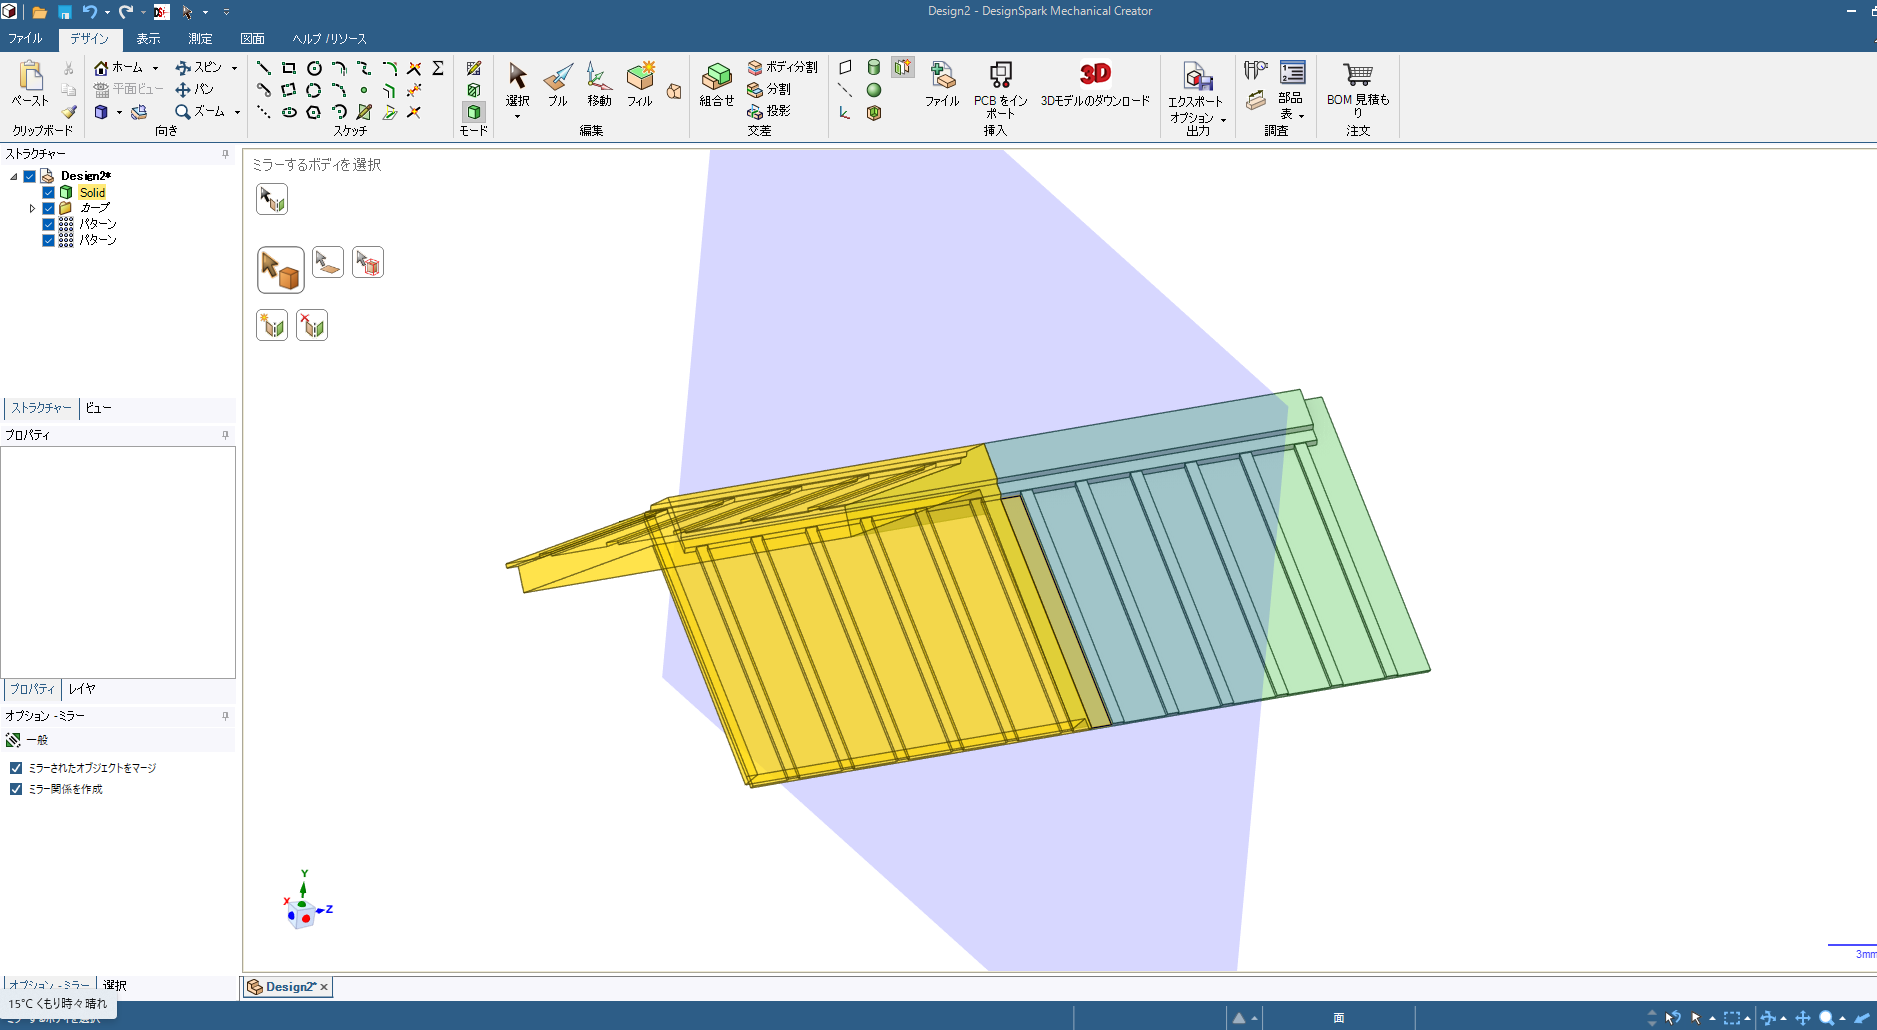
Task: Open the 表示 ribbon tab
Action: tap(148, 39)
